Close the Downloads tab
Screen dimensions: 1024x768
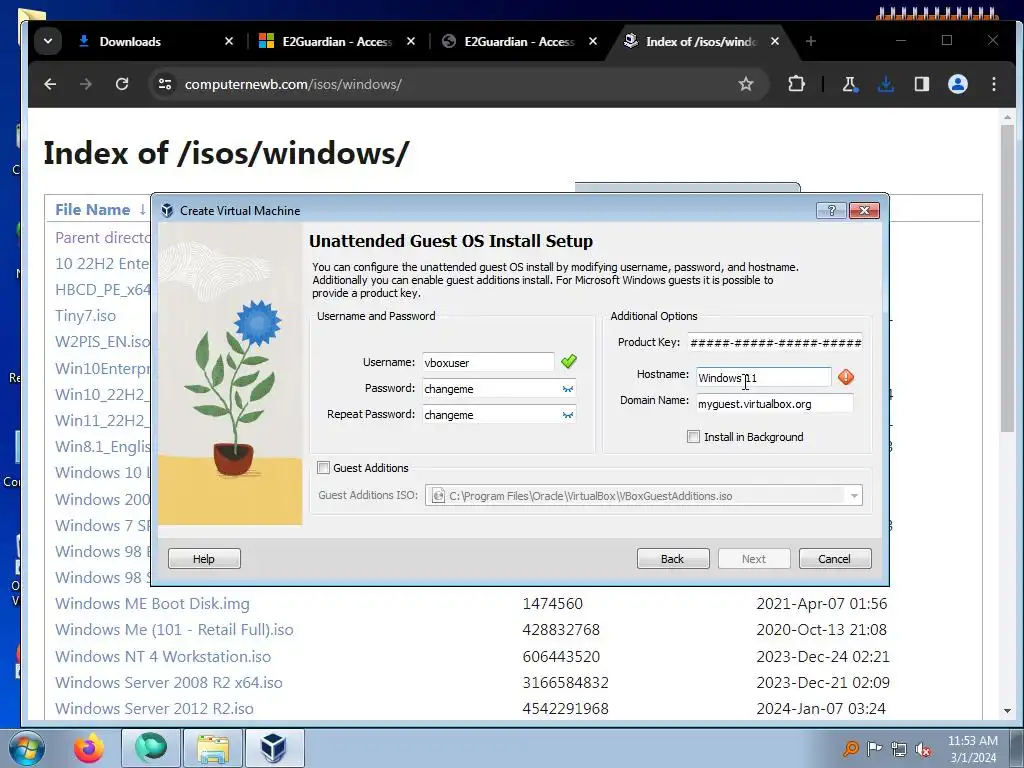click(x=229, y=41)
